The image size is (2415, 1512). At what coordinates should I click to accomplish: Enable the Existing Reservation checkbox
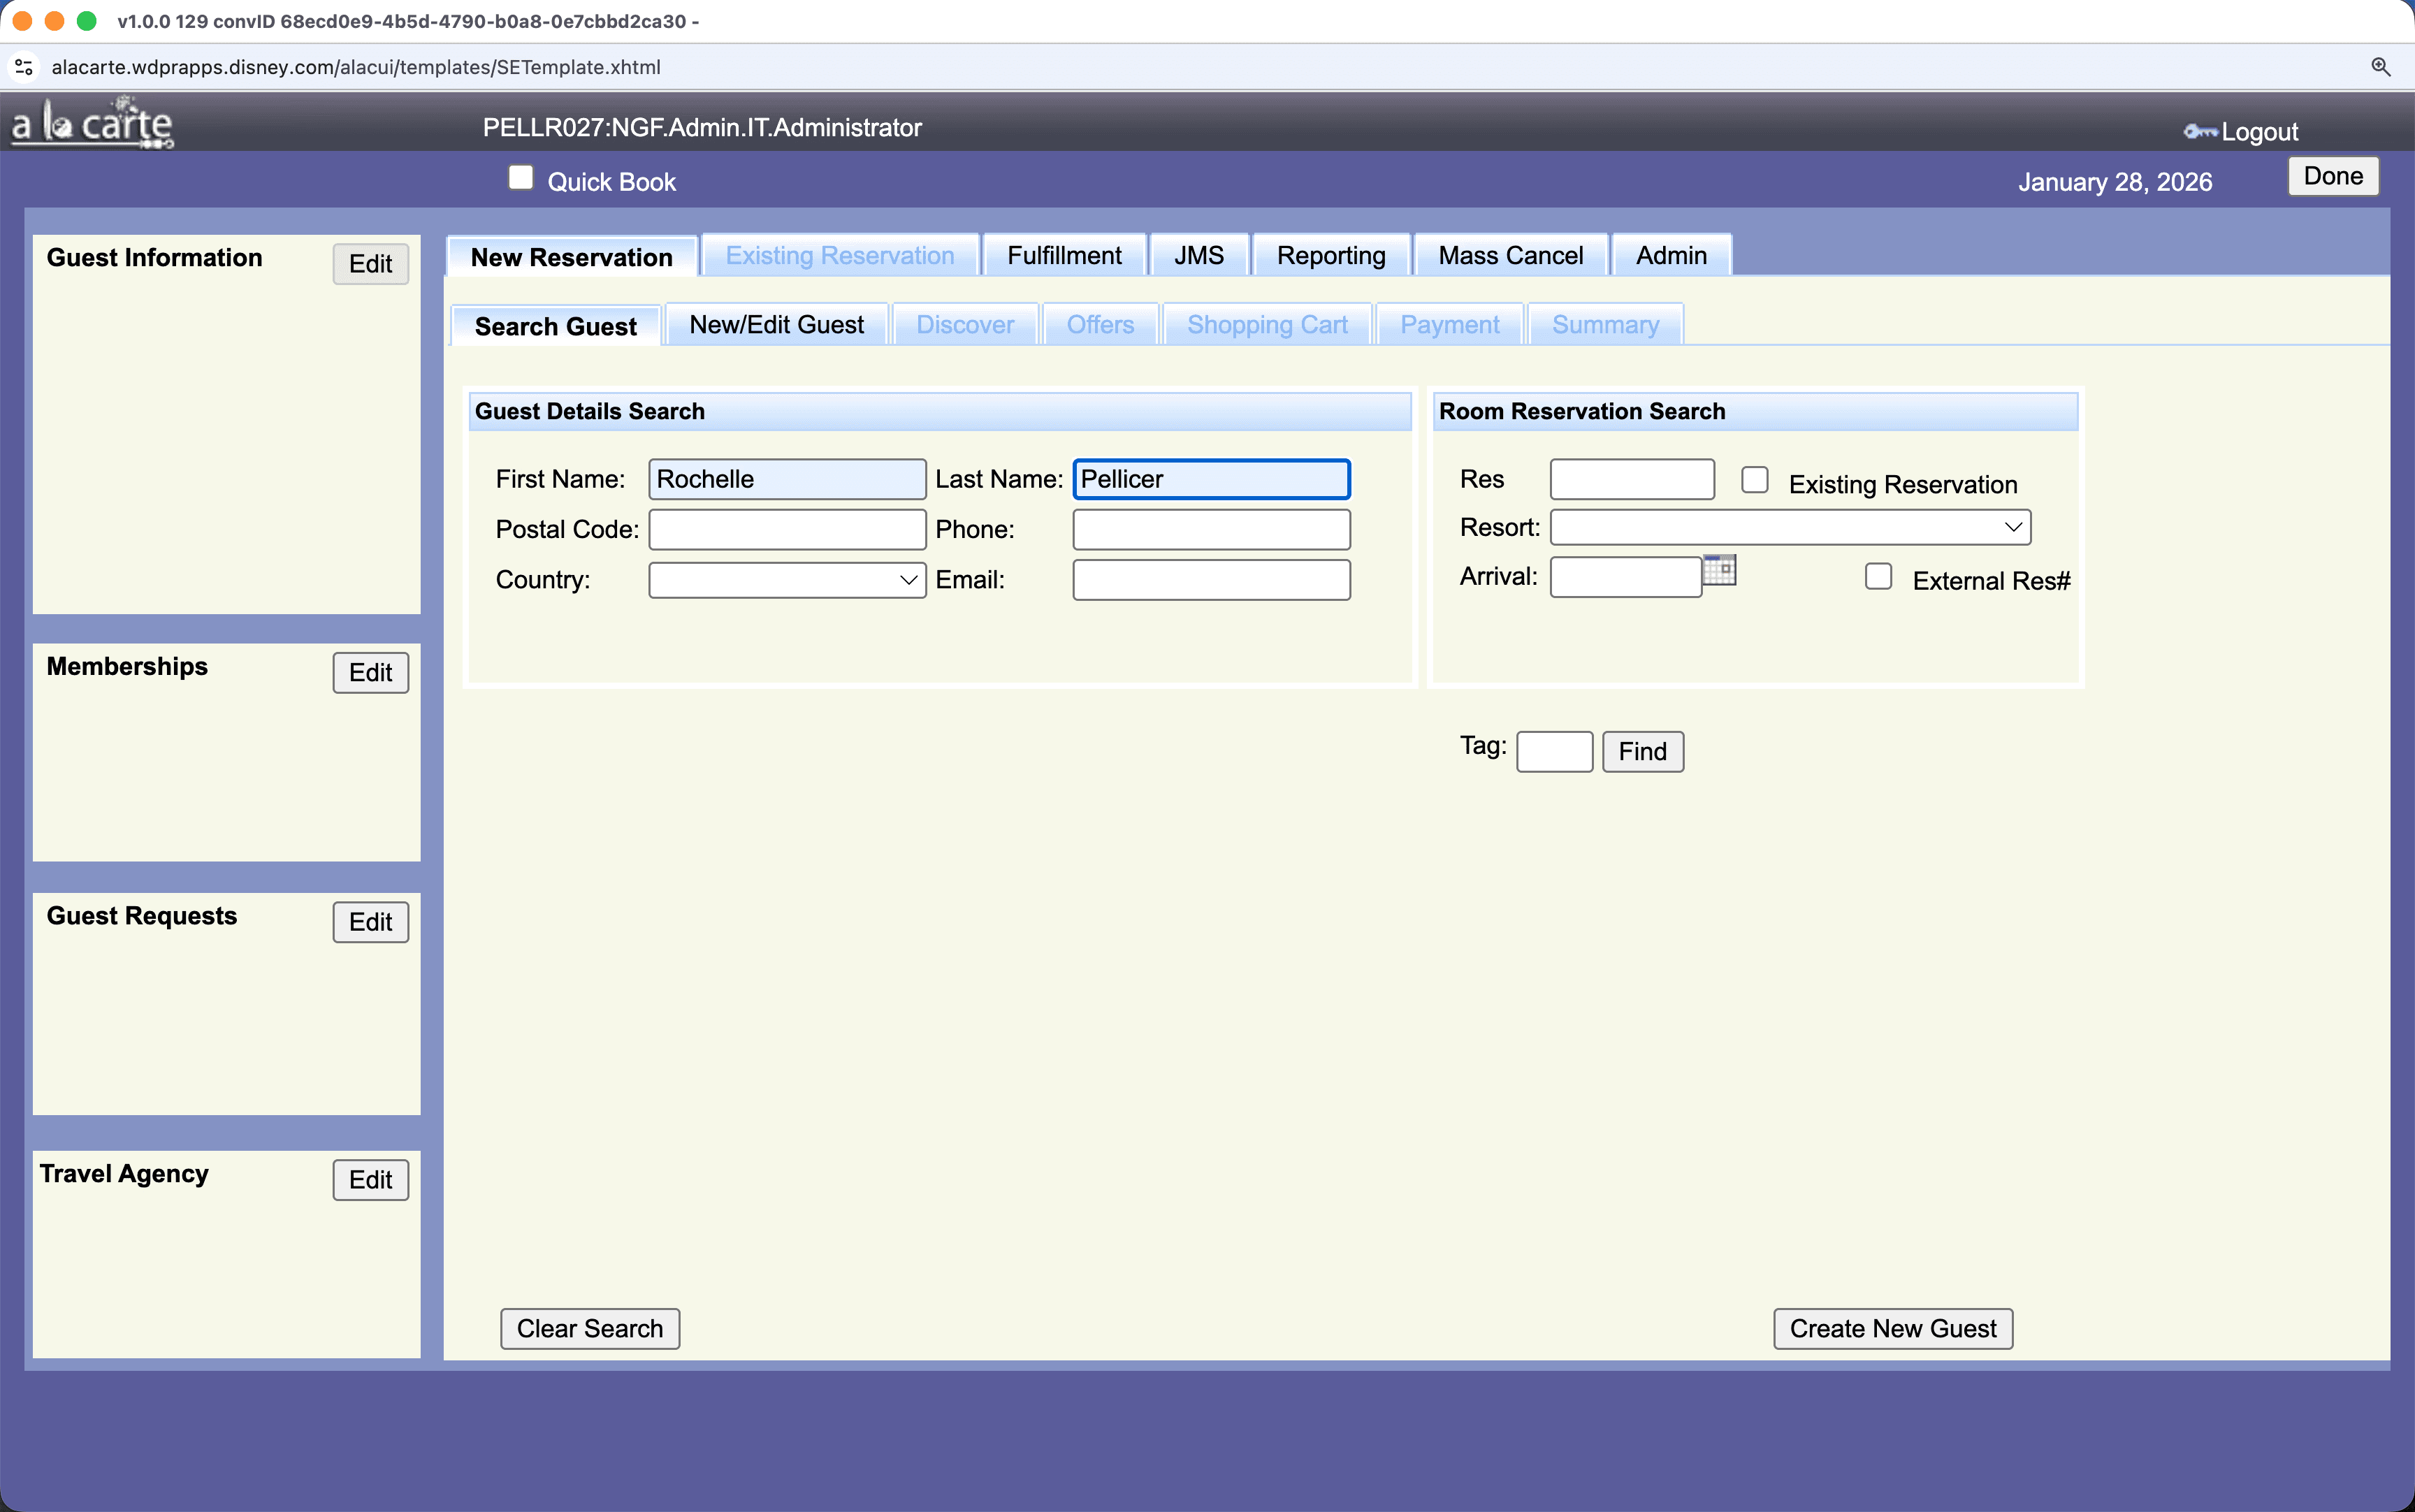pyautogui.click(x=1754, y=480)
